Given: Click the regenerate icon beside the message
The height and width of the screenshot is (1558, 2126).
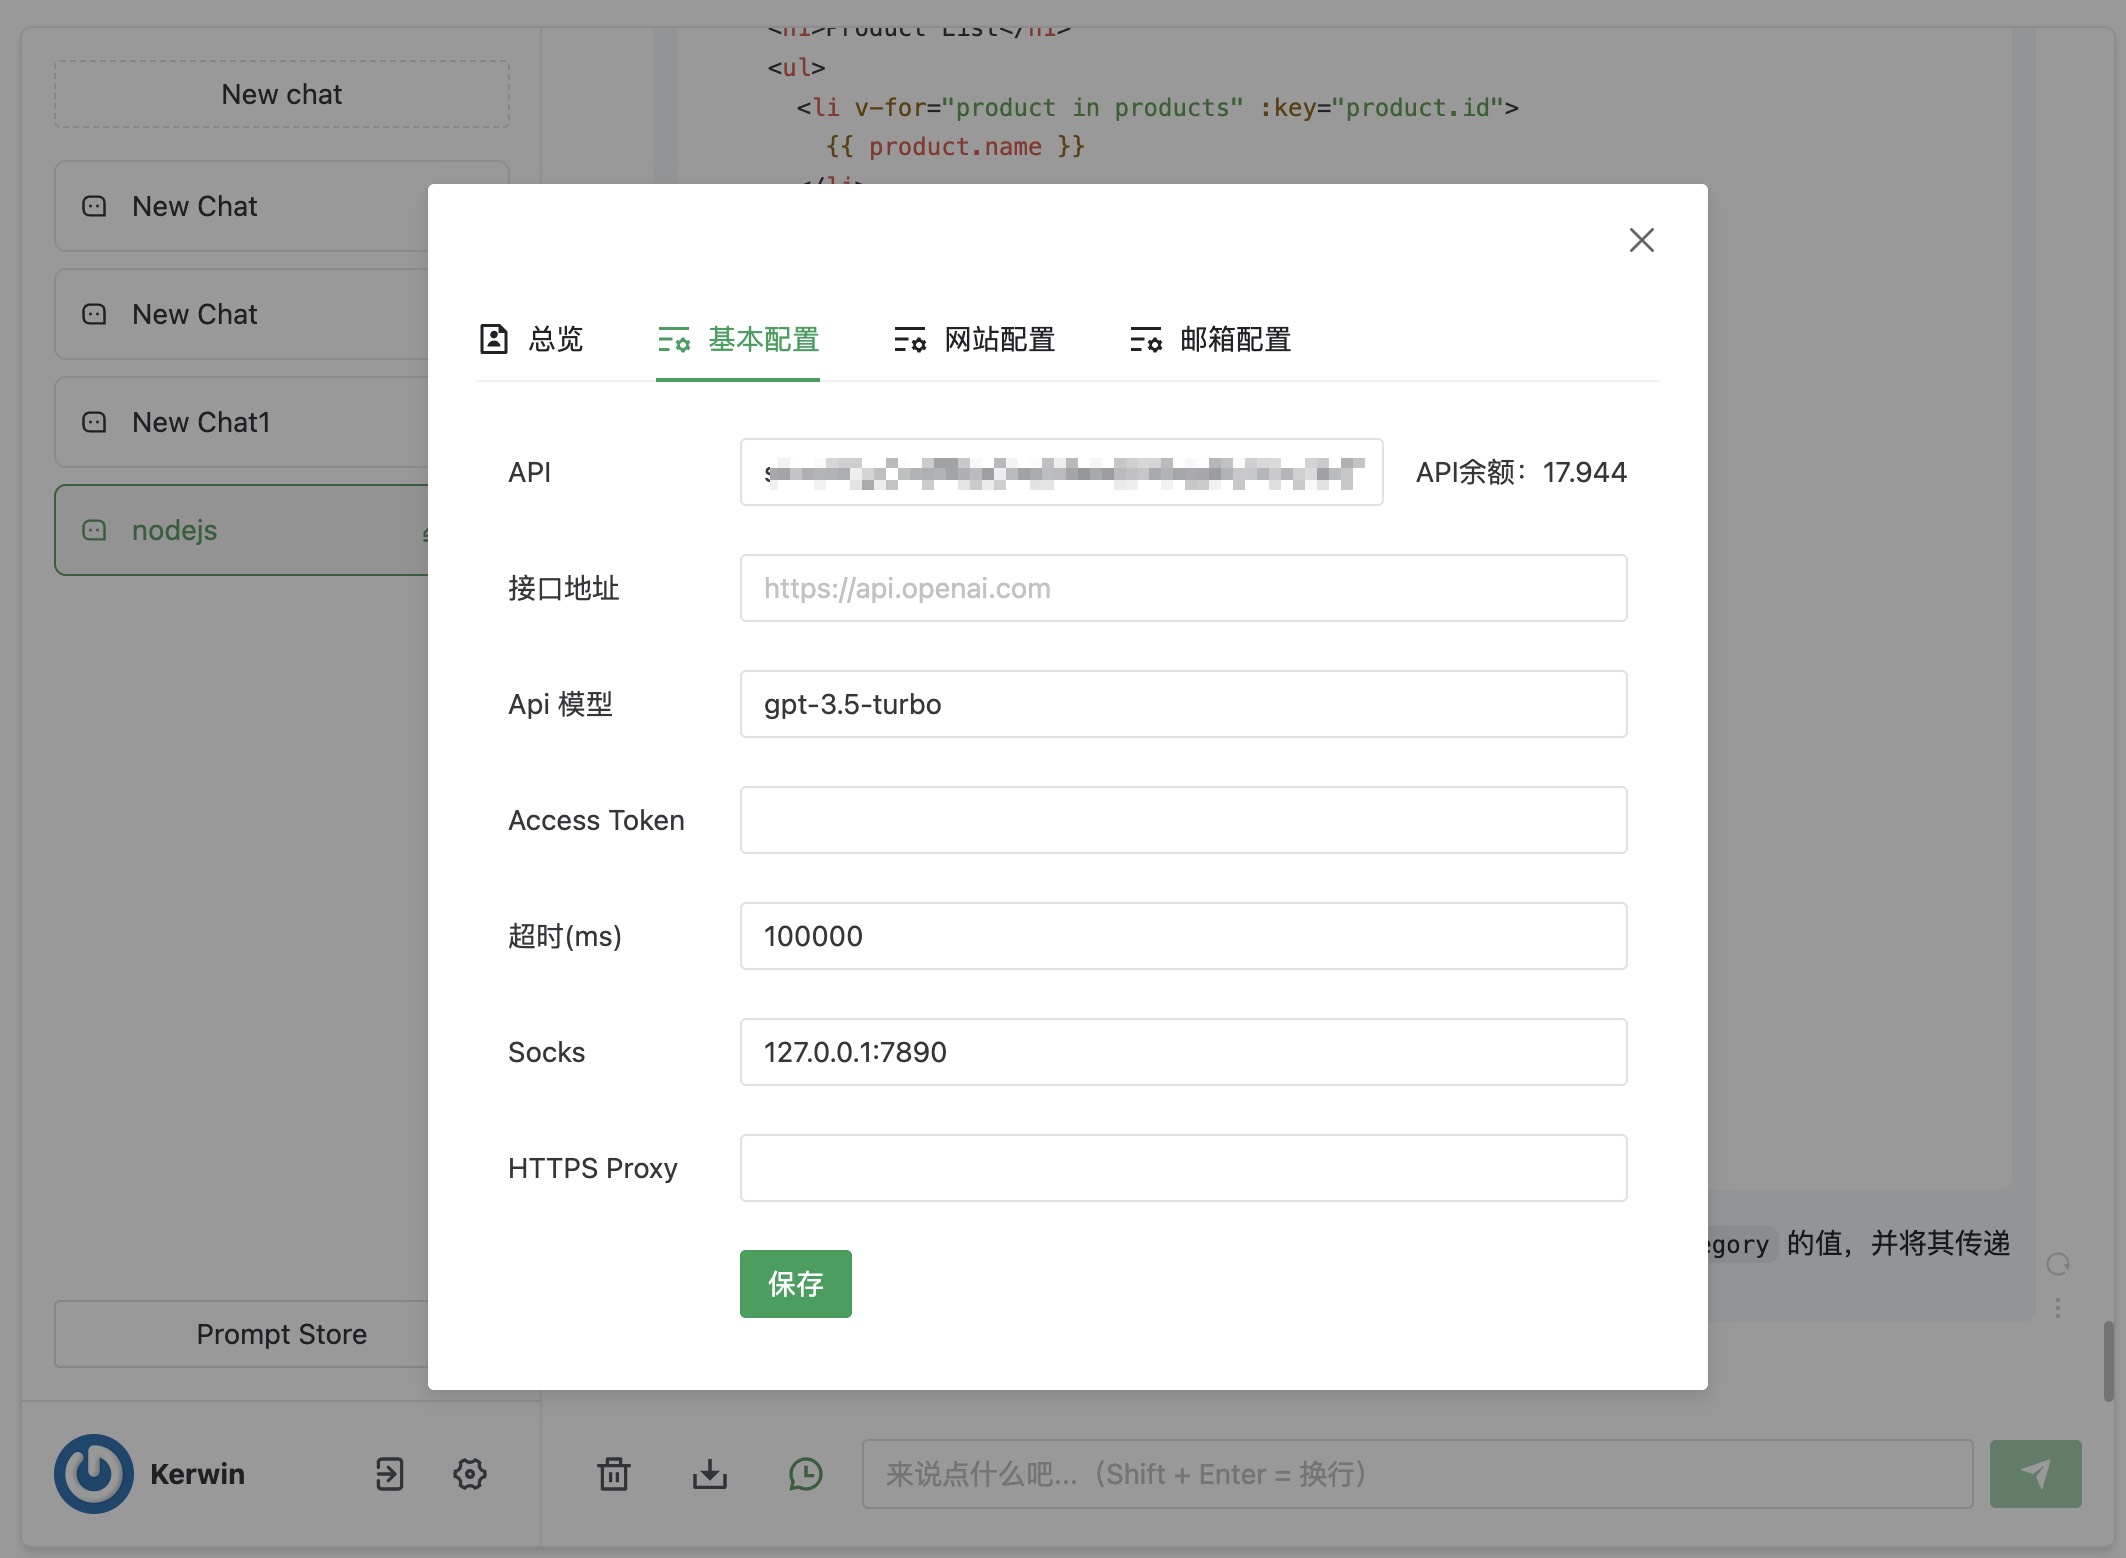Looking at the screenshot, I should [x=2057, y=1264].
